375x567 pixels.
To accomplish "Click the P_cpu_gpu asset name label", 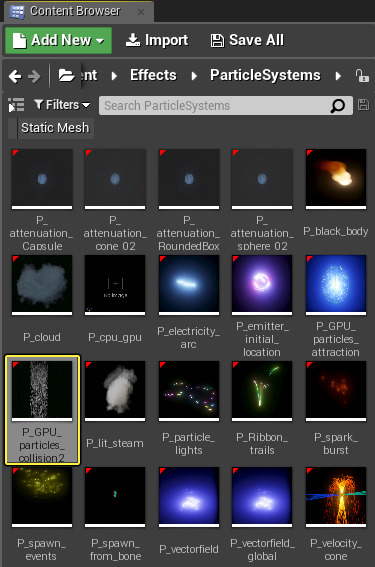I will pos(115,337).
